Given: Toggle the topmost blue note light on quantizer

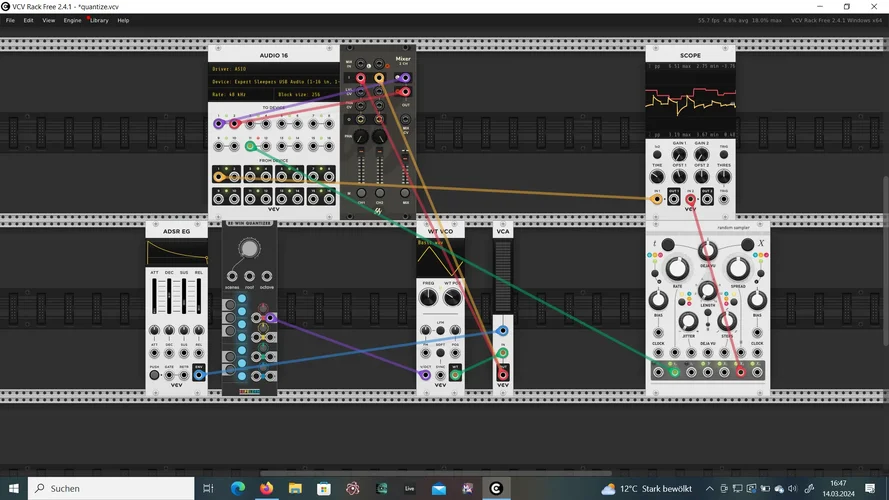Looking at the screenshot, I should 242,298.
